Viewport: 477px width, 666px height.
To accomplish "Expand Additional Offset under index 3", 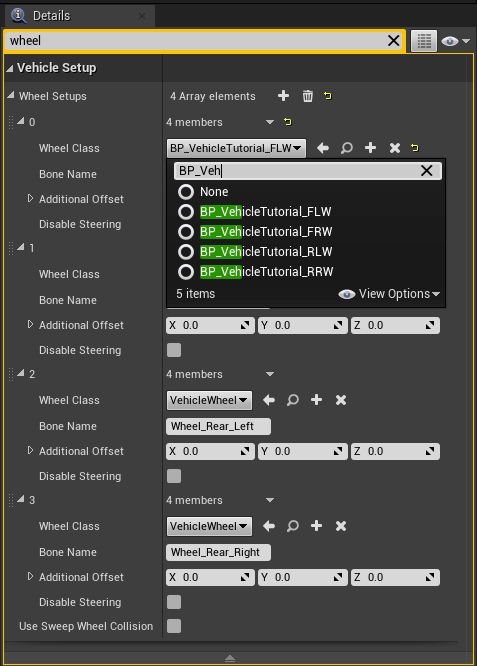I will 30,576.
